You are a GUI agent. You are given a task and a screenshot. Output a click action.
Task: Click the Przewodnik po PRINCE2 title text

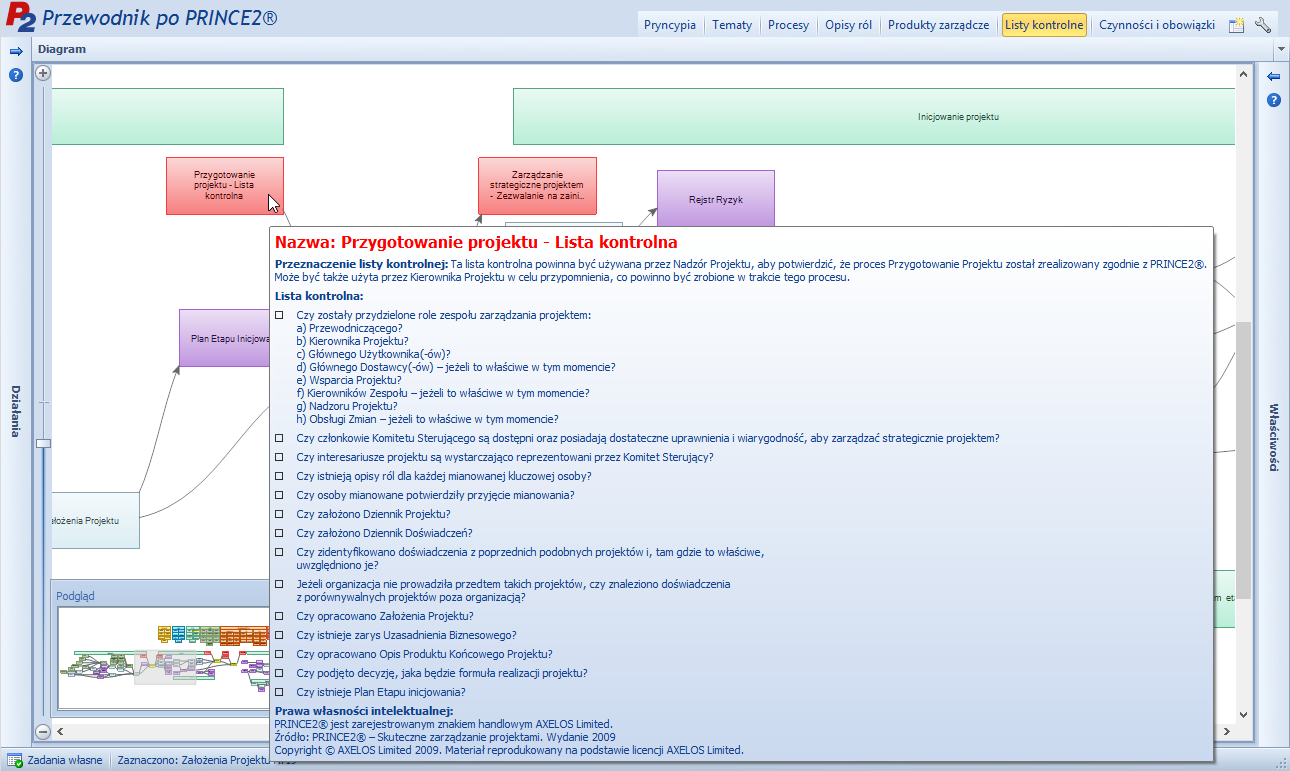(x=160, y=19)
